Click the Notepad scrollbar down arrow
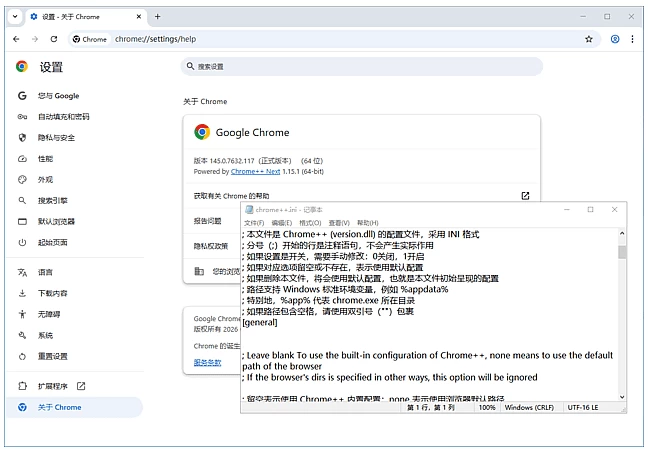 [x=622, y=395]
